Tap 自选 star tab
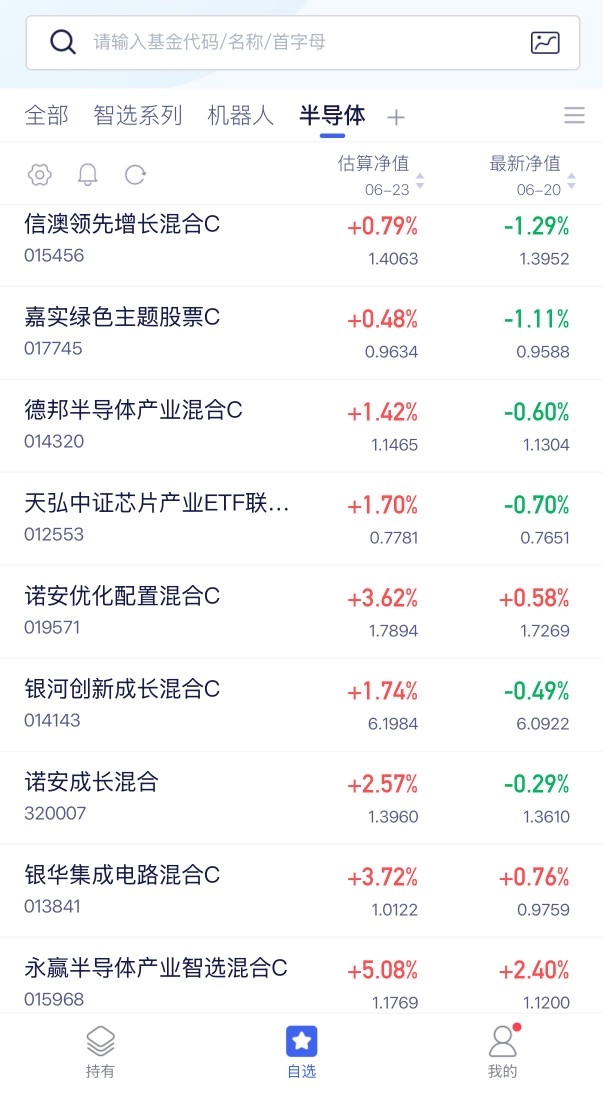This screenshot has height=1111, width=603. tap(301, 1051)
